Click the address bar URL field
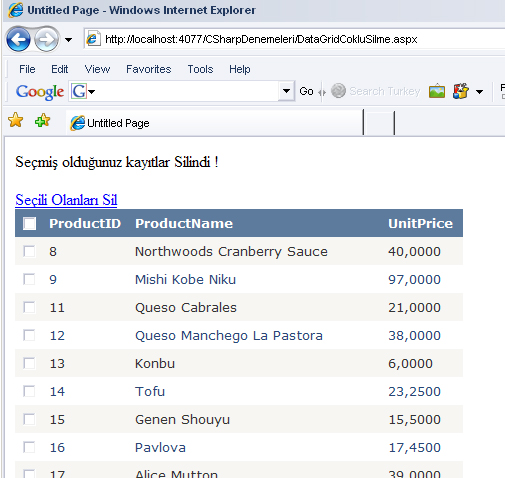505x478 pixels. (293, 39)
